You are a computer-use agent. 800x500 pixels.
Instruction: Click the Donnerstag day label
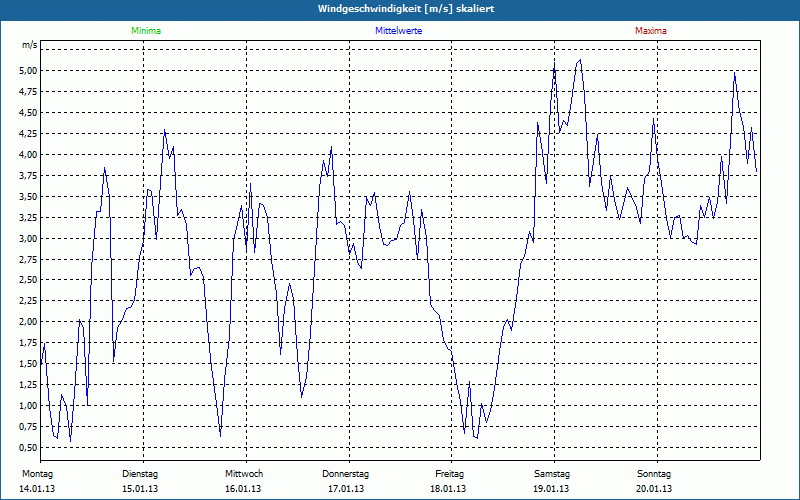pos(345,474)
